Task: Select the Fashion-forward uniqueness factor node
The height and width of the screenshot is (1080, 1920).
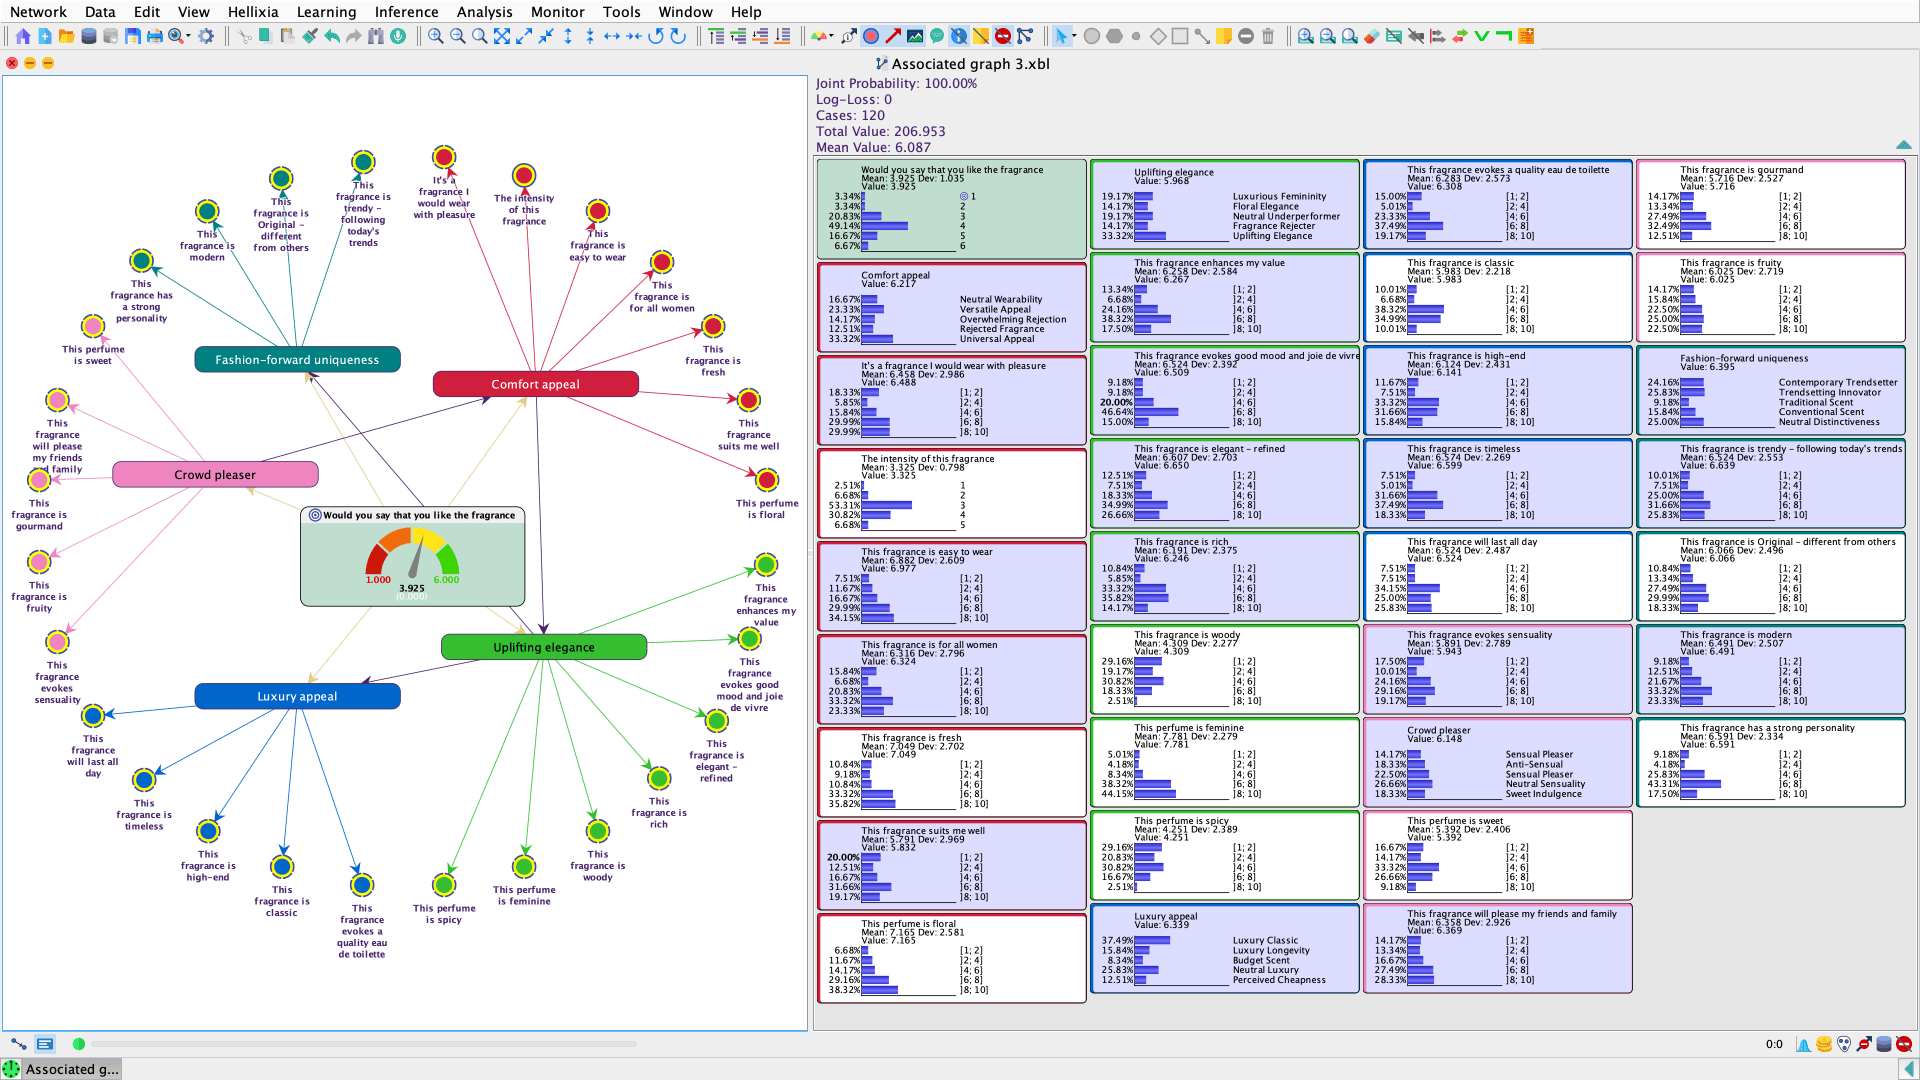Action: pos(297,360)
